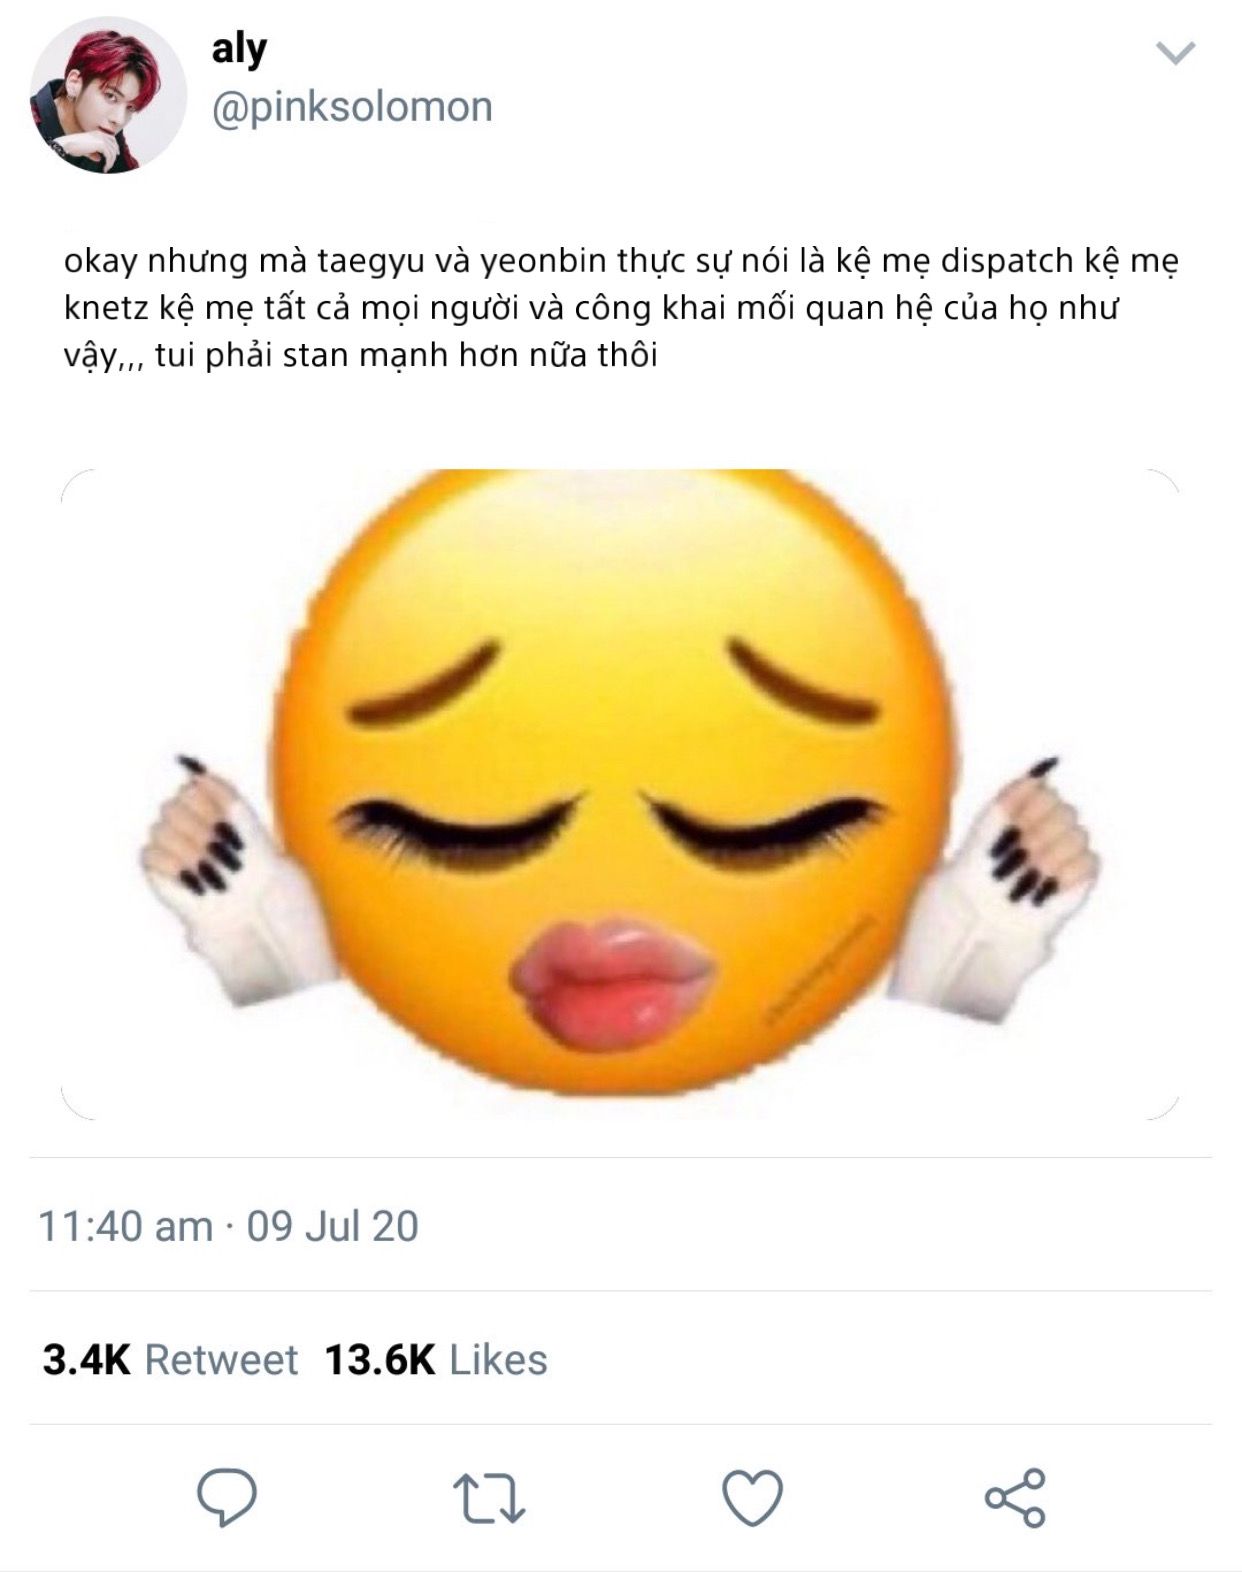This screenshot has width=1242, height=1572.
Task: Tap the reply speech bubble icon
Action: click(227, 1497)
